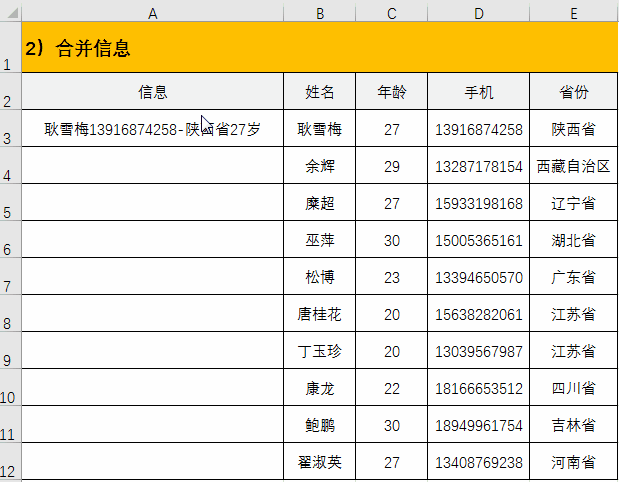This screenshot has height=482, width=619.
Task: Select empty info cell beside 鲍鹏
Action: [152, 424]
